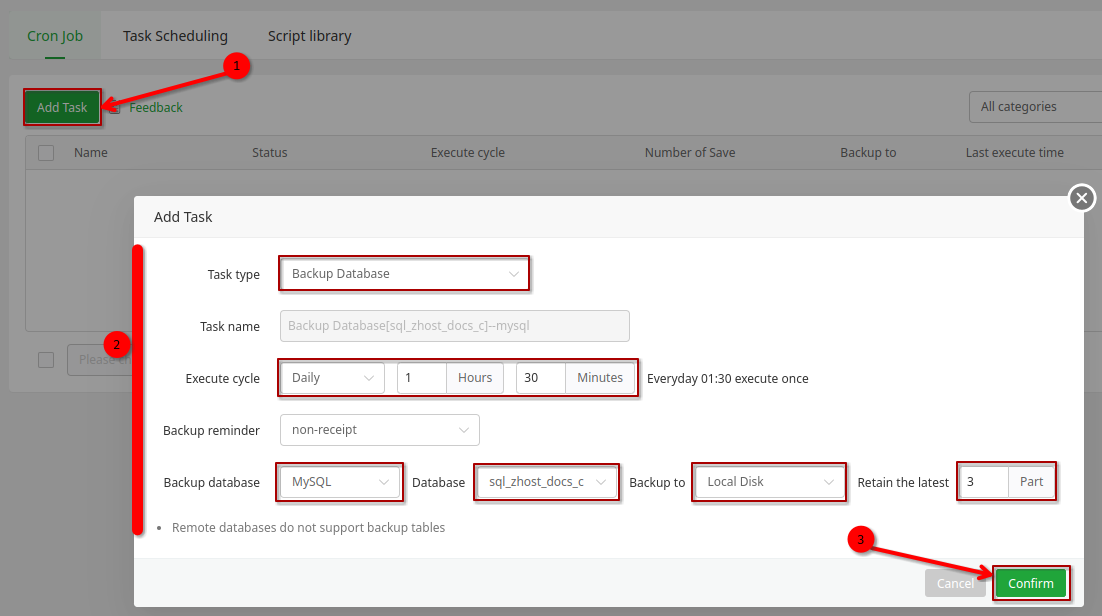Click the Add Task button
Viewport: 1102px width, 616px height.
tap(62, 107)
